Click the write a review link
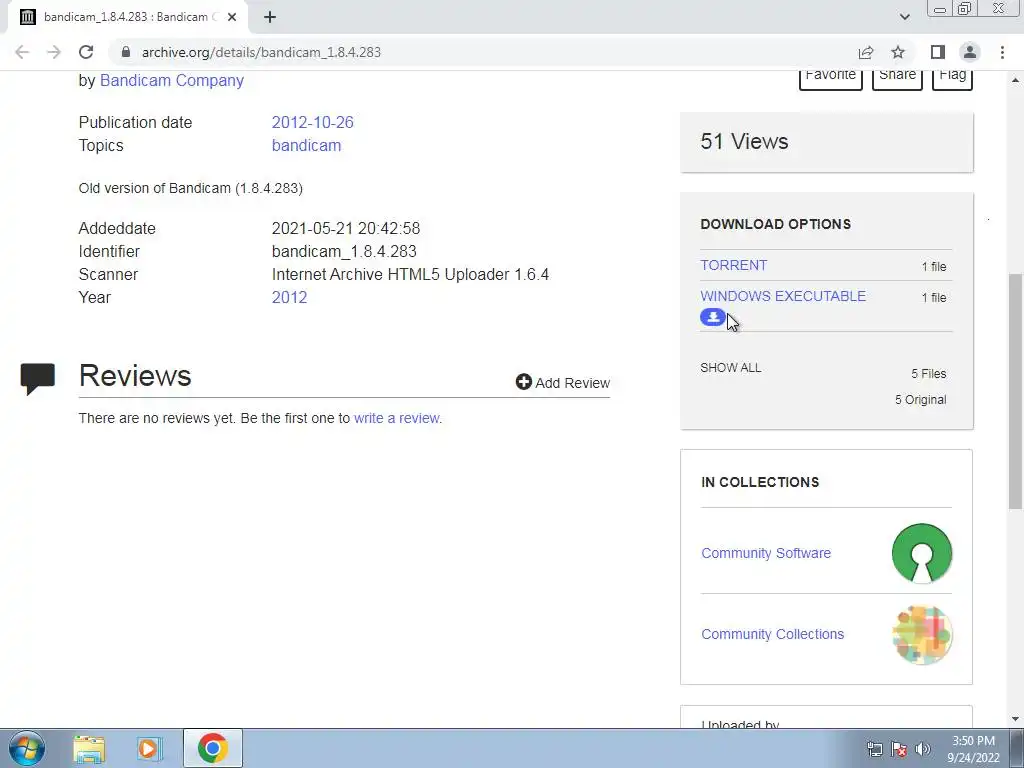The height and width of the screenshot is (768, 1024). coord(397,418)
